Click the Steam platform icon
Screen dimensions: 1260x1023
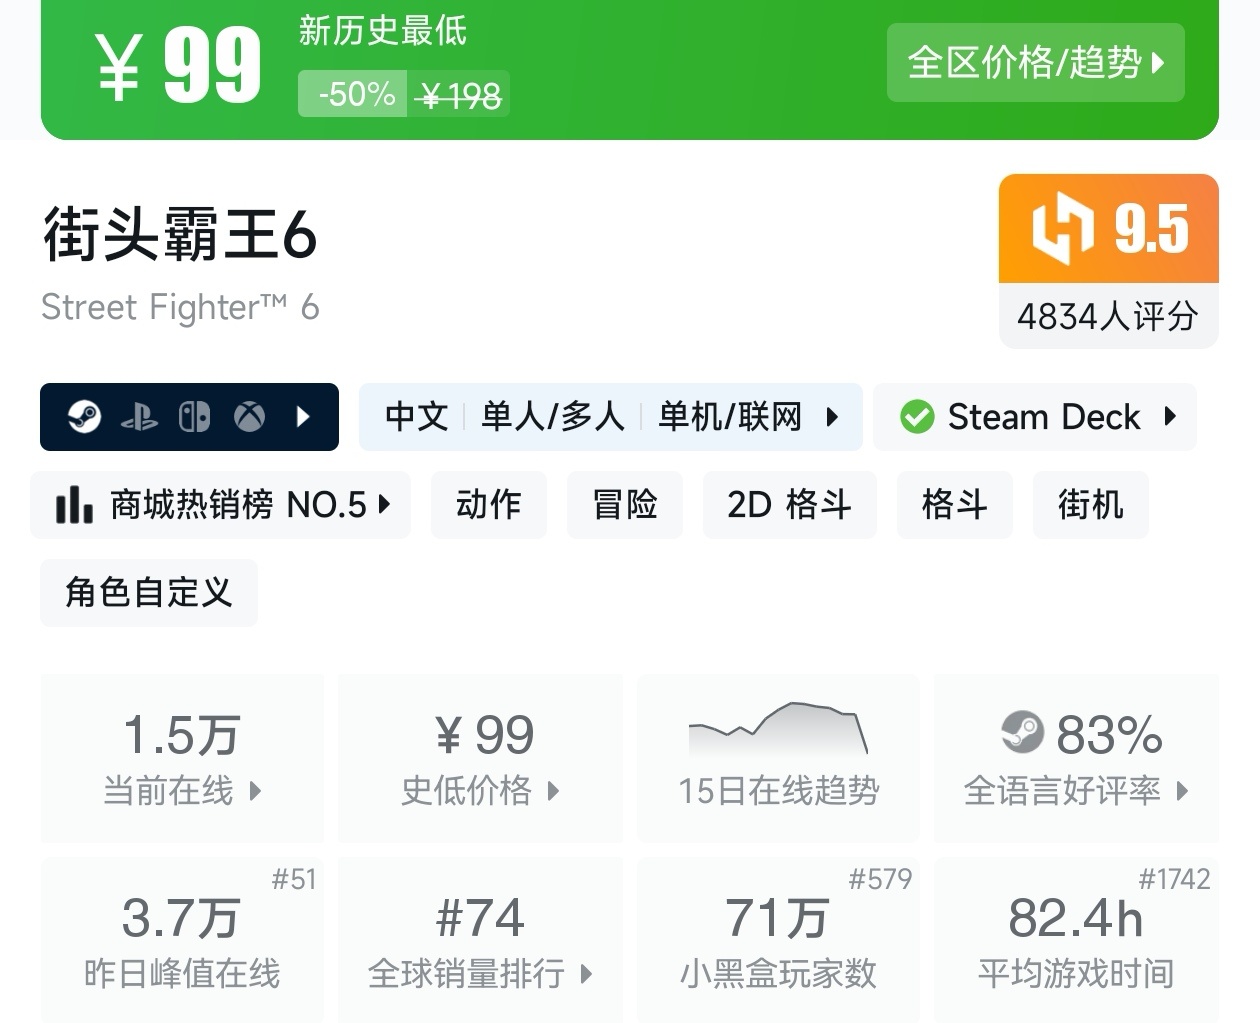[x=84, y=417]
